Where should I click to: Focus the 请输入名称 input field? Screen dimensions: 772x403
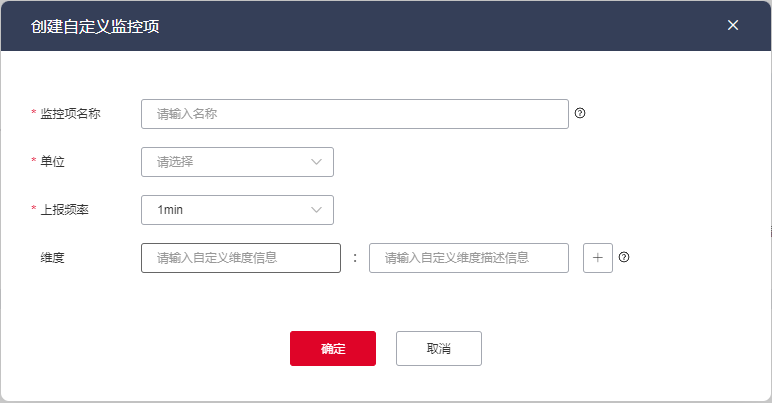point(355,114)
